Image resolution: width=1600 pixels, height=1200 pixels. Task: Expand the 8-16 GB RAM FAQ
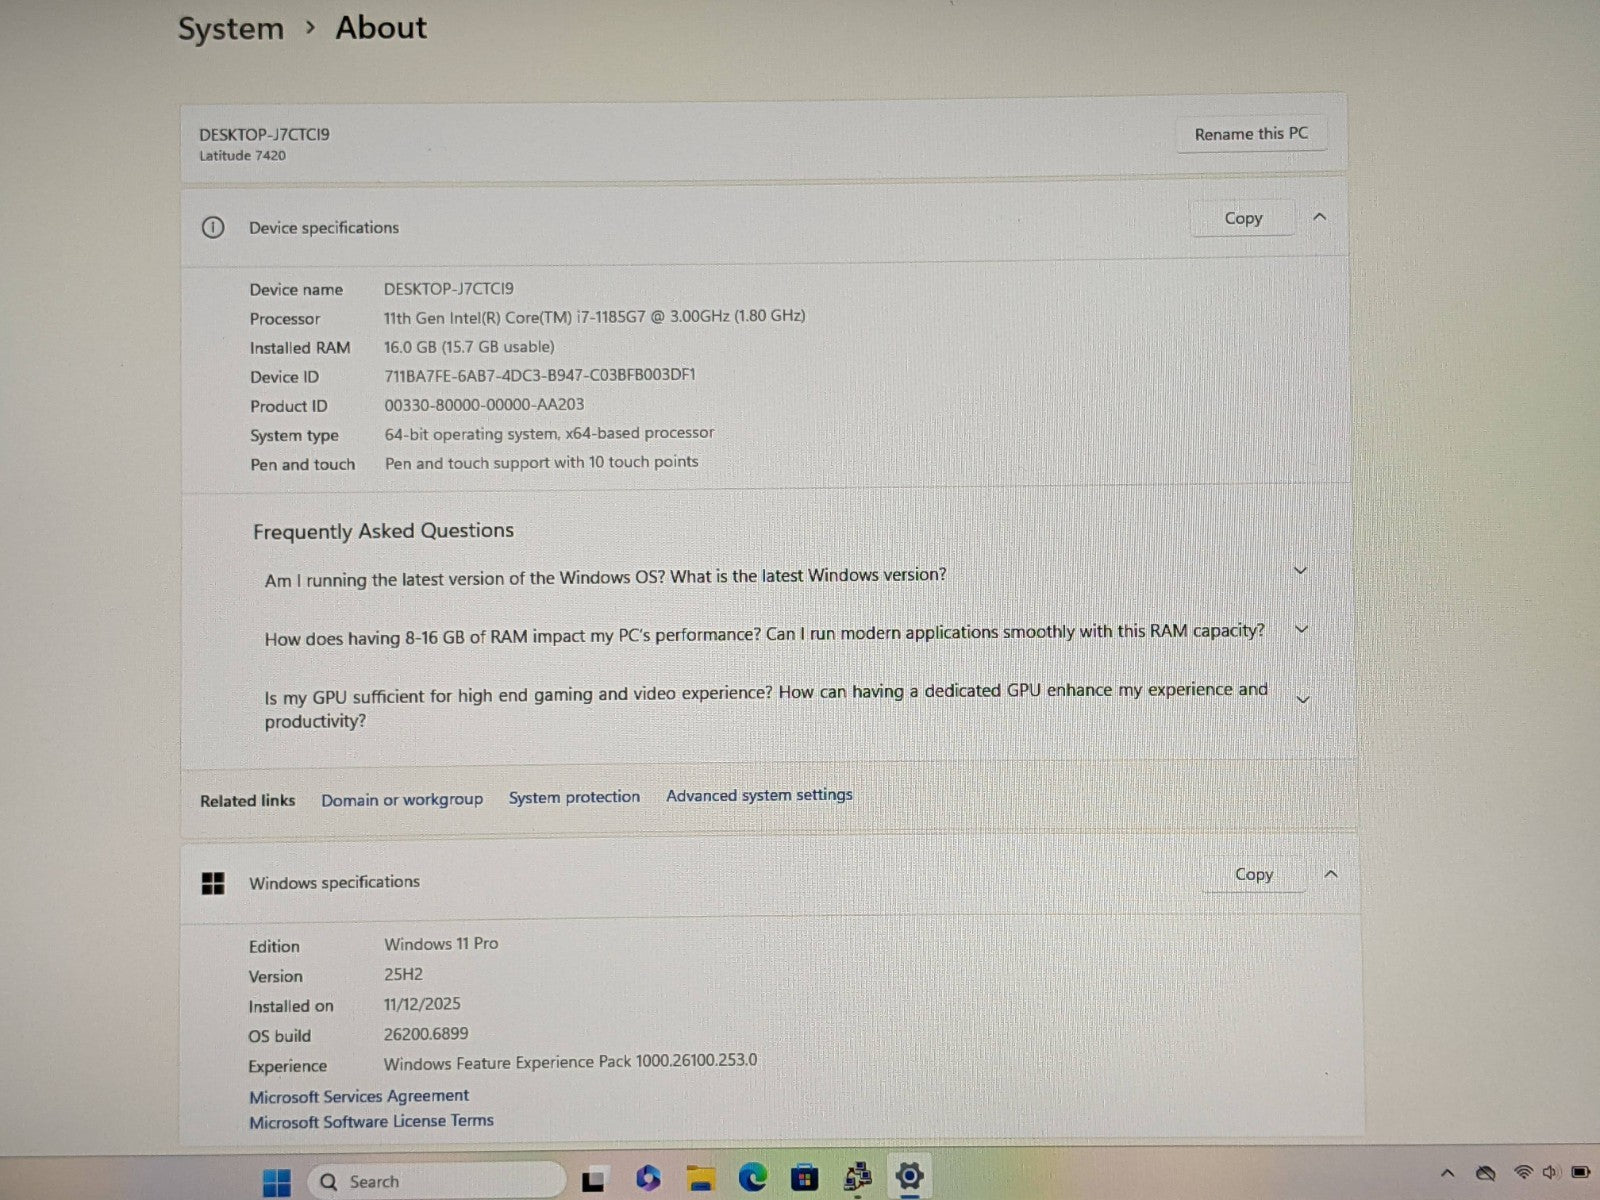coord(1302,630)
